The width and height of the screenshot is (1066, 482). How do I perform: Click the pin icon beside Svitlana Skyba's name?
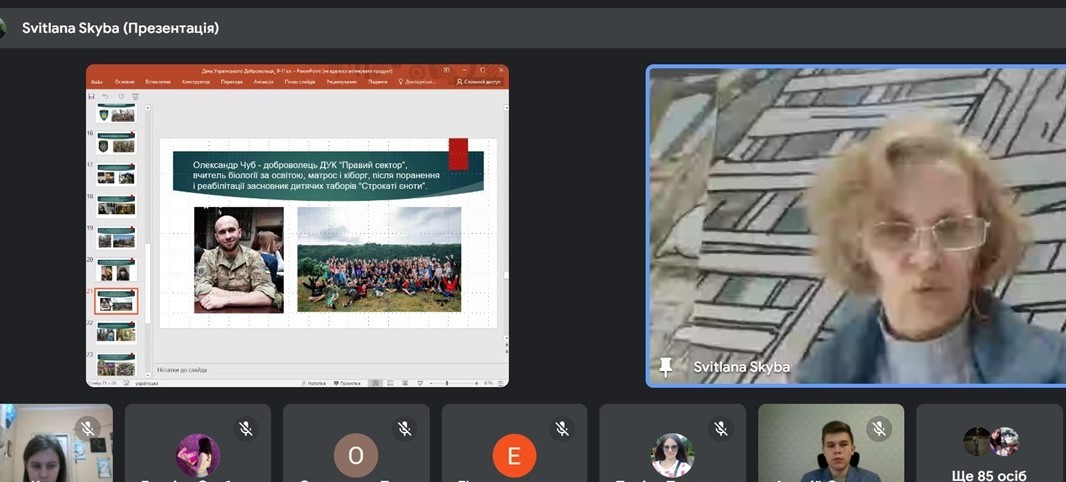tap(666, 368)
